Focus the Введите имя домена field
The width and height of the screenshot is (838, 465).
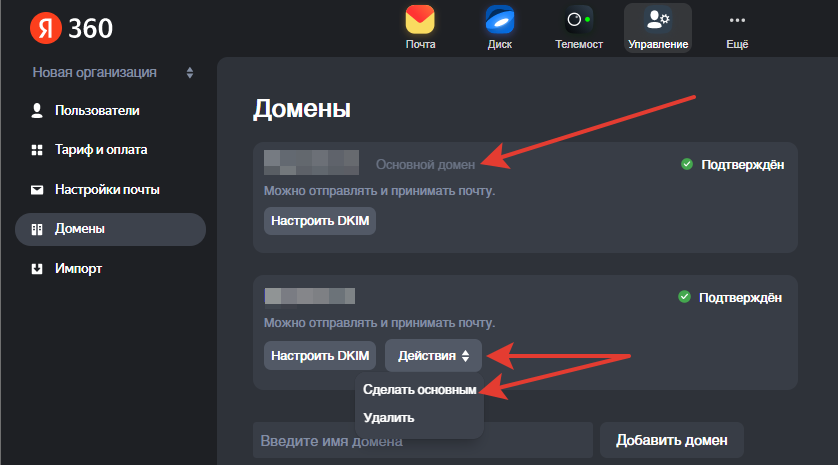(423, 440)
